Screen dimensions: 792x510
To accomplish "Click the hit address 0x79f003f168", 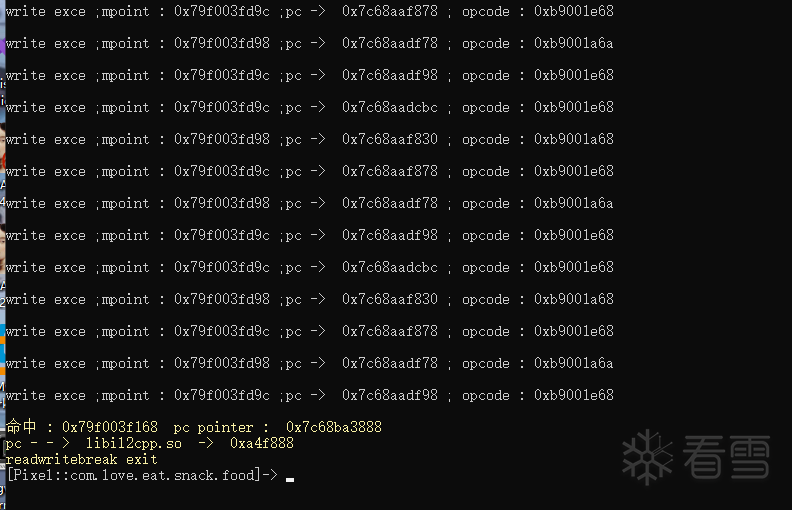I will (x=110, y=427).
